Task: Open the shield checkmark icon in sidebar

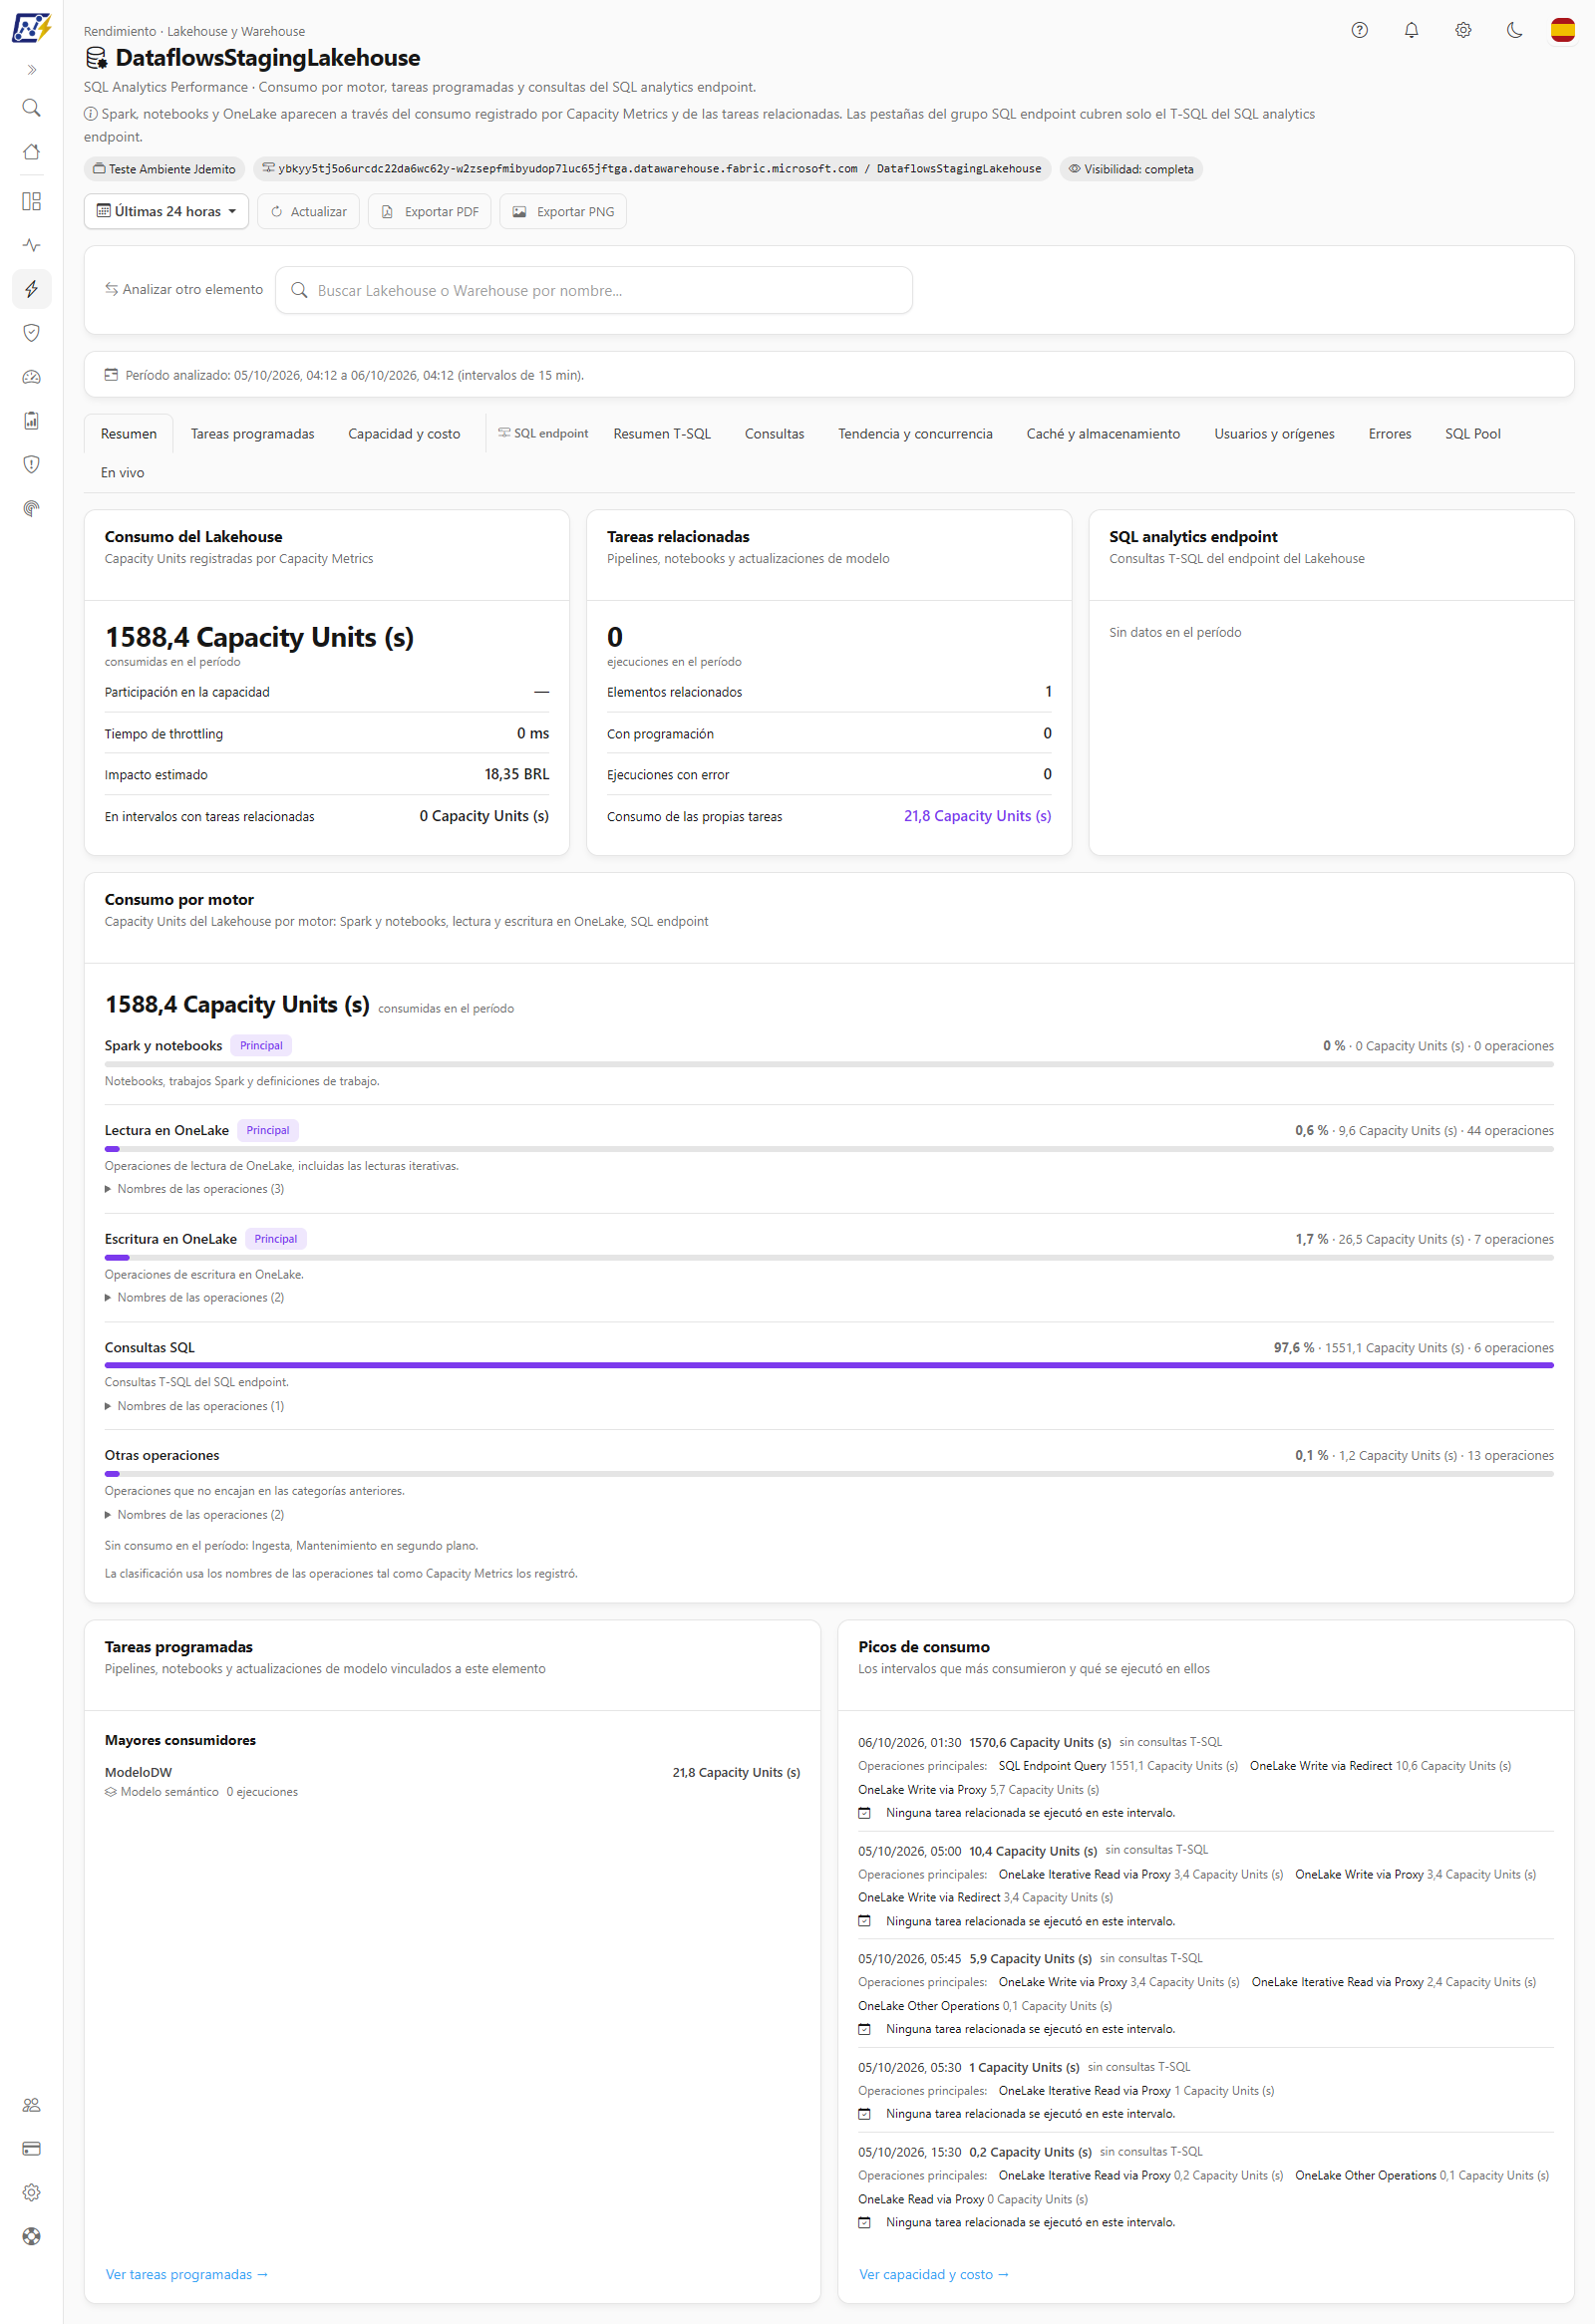Action: [31, 333]
